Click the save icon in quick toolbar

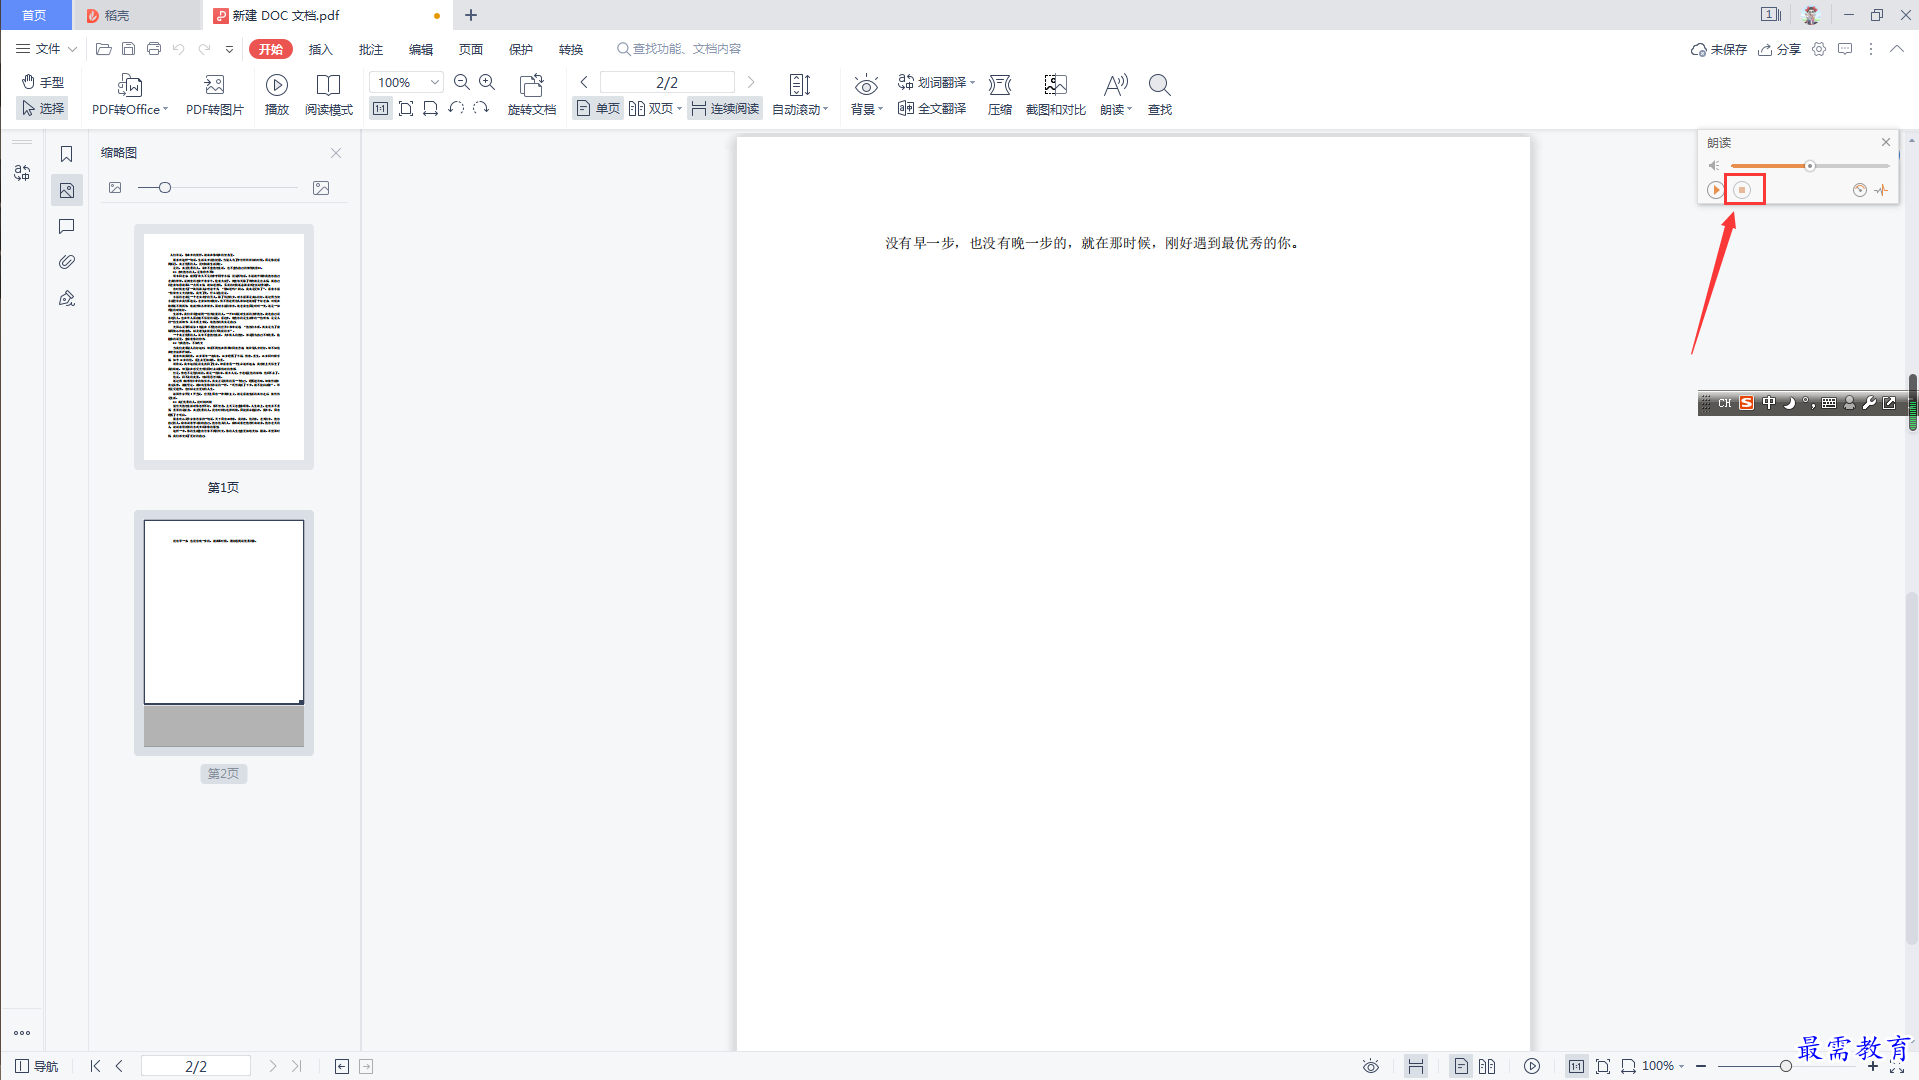(x=128, y=48)
